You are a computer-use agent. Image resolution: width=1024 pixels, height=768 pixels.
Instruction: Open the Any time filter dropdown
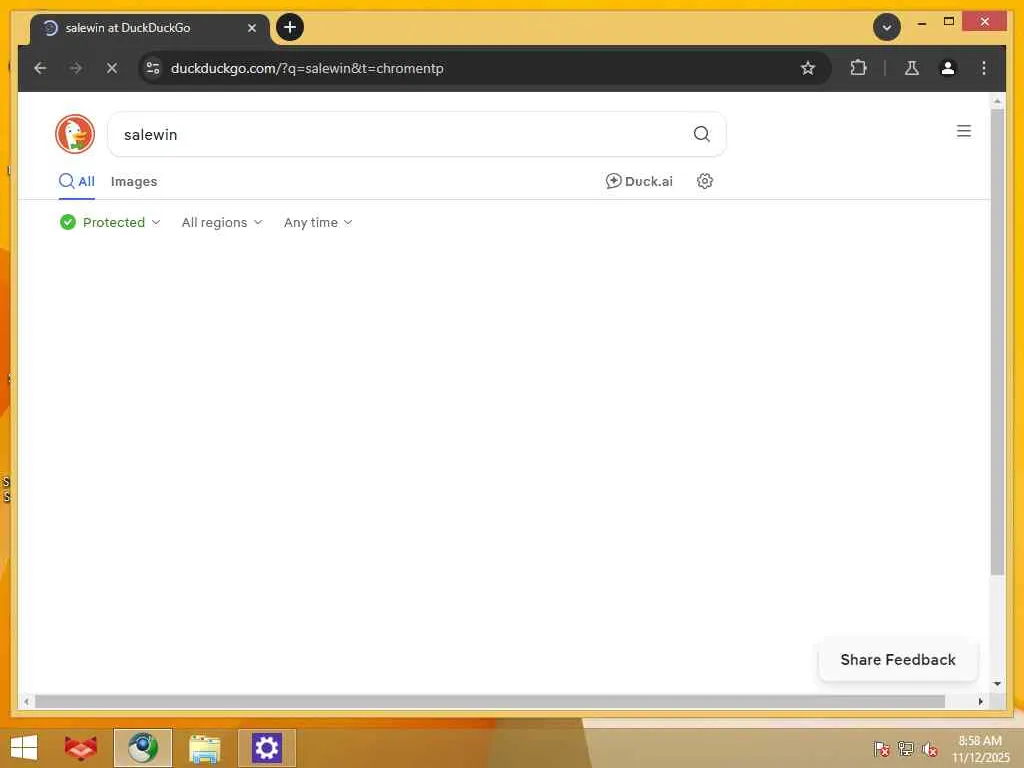(318, 222)
